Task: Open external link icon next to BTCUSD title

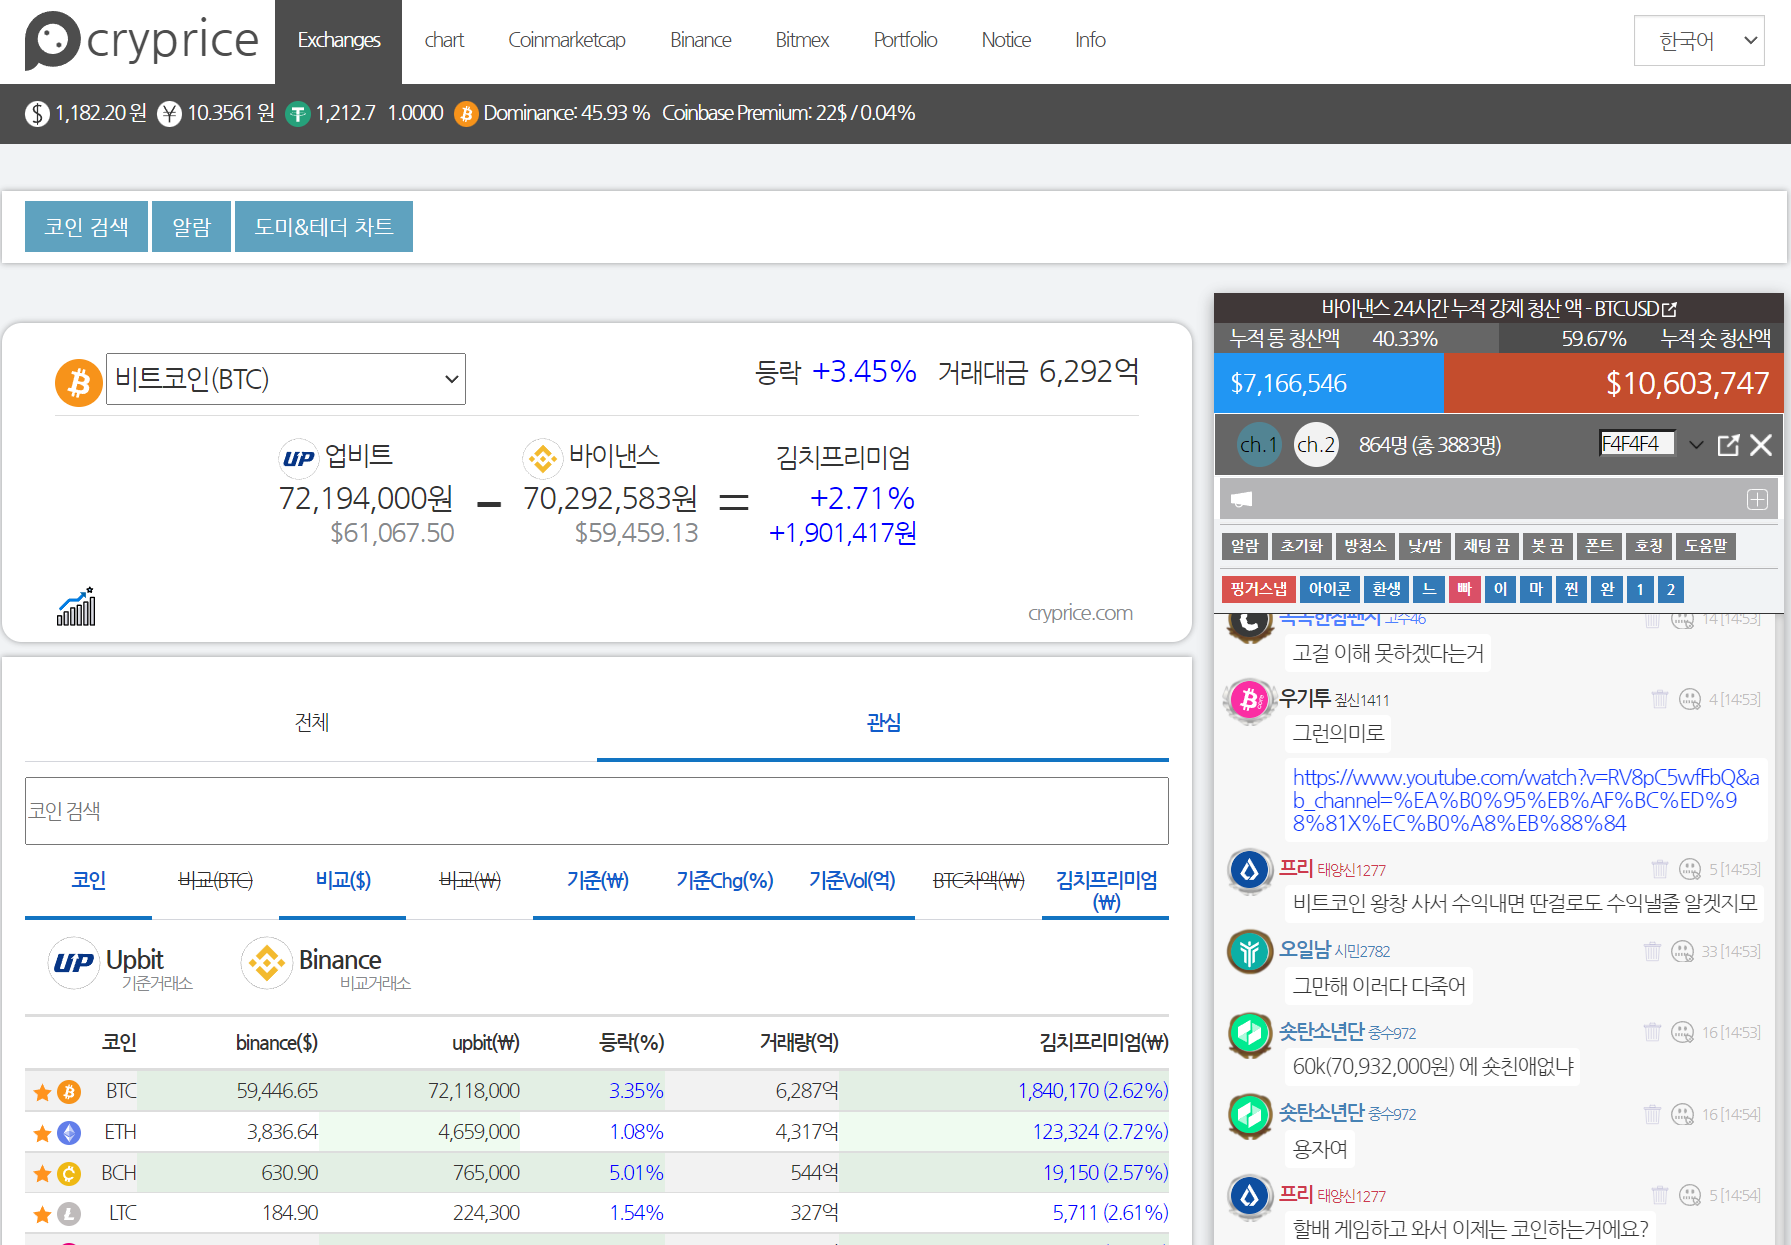Action: pyautogui.click(x=1669, y=309)
